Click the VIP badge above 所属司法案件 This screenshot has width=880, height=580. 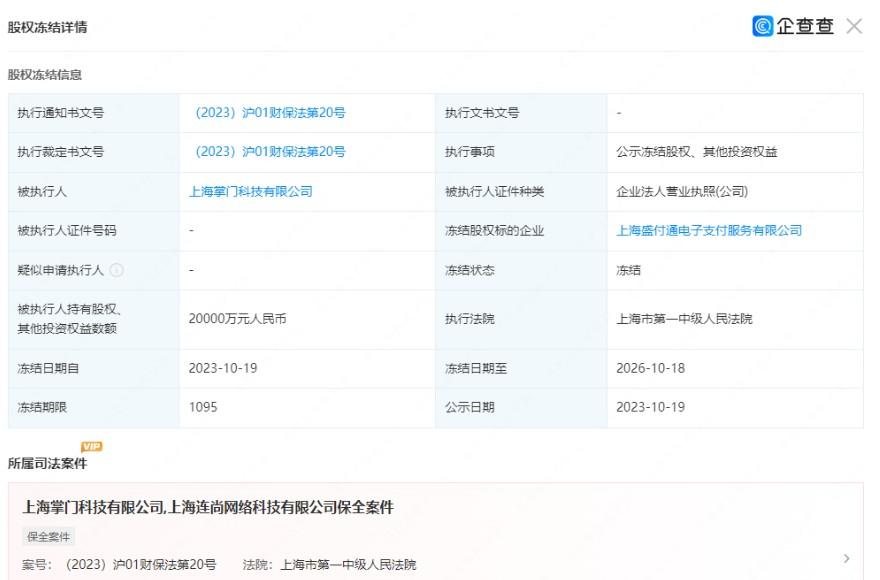point(91,446)
